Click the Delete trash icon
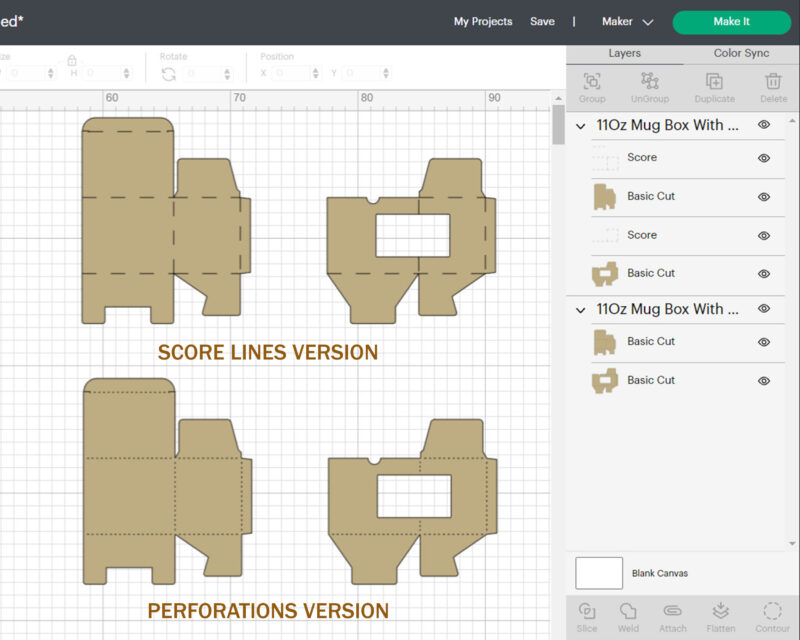Viewport: 800px width, 640px height. coord(773,84)
